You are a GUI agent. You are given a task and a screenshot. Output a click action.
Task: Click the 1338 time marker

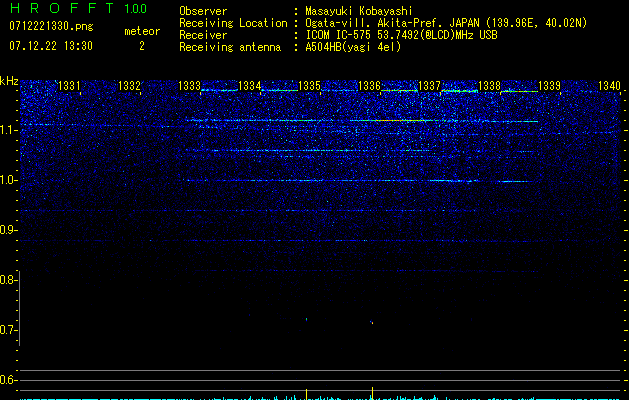tap(489, 86)
